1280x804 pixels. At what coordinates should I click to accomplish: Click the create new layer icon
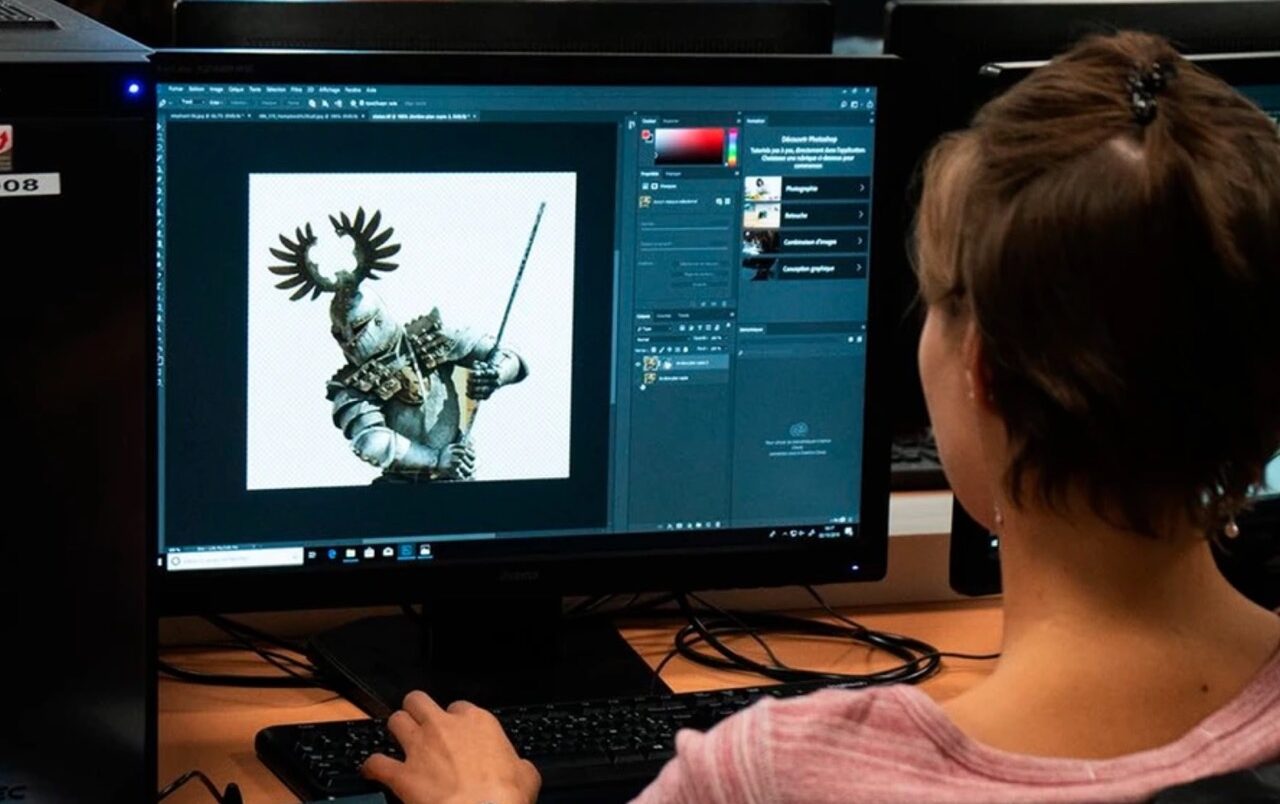coord(708,525)
